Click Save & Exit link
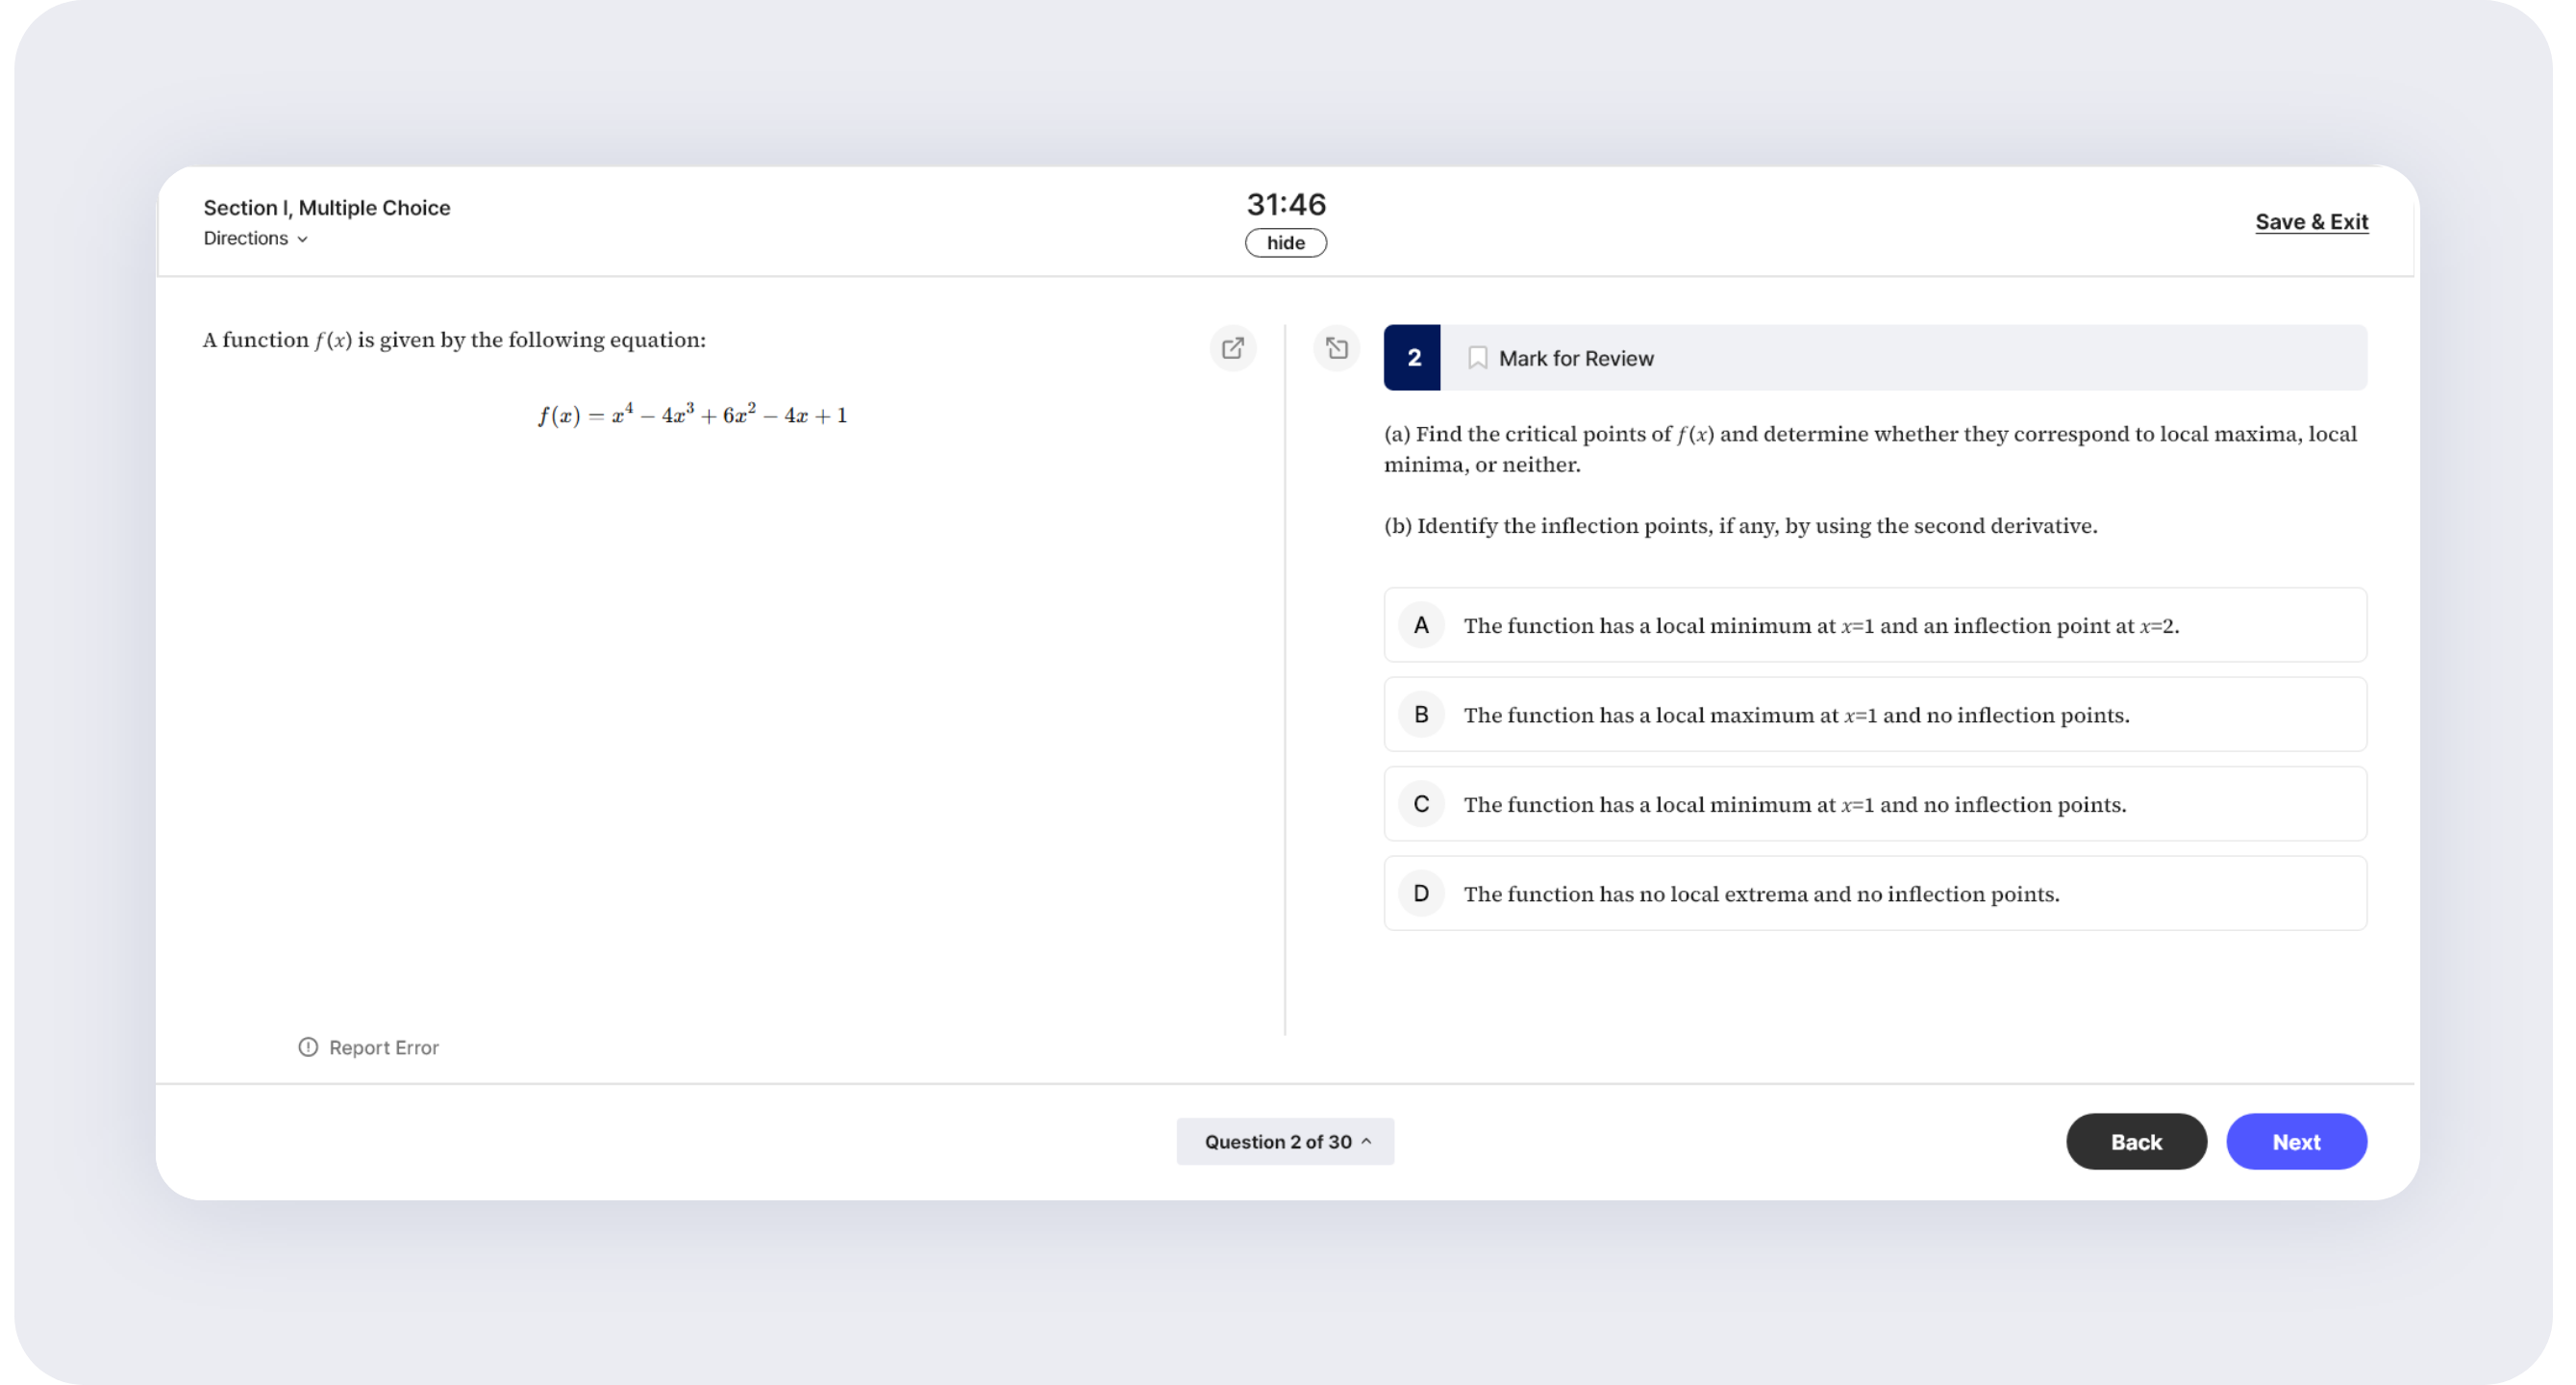 click(x=2311, y=222)
